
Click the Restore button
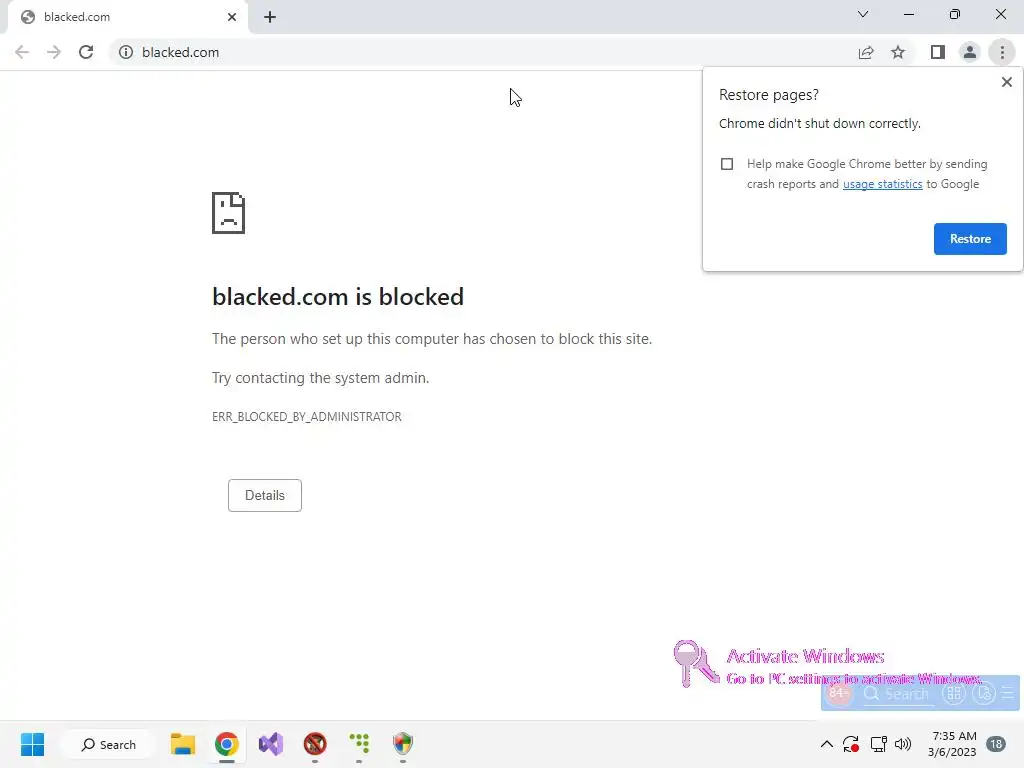coord(970,239)
